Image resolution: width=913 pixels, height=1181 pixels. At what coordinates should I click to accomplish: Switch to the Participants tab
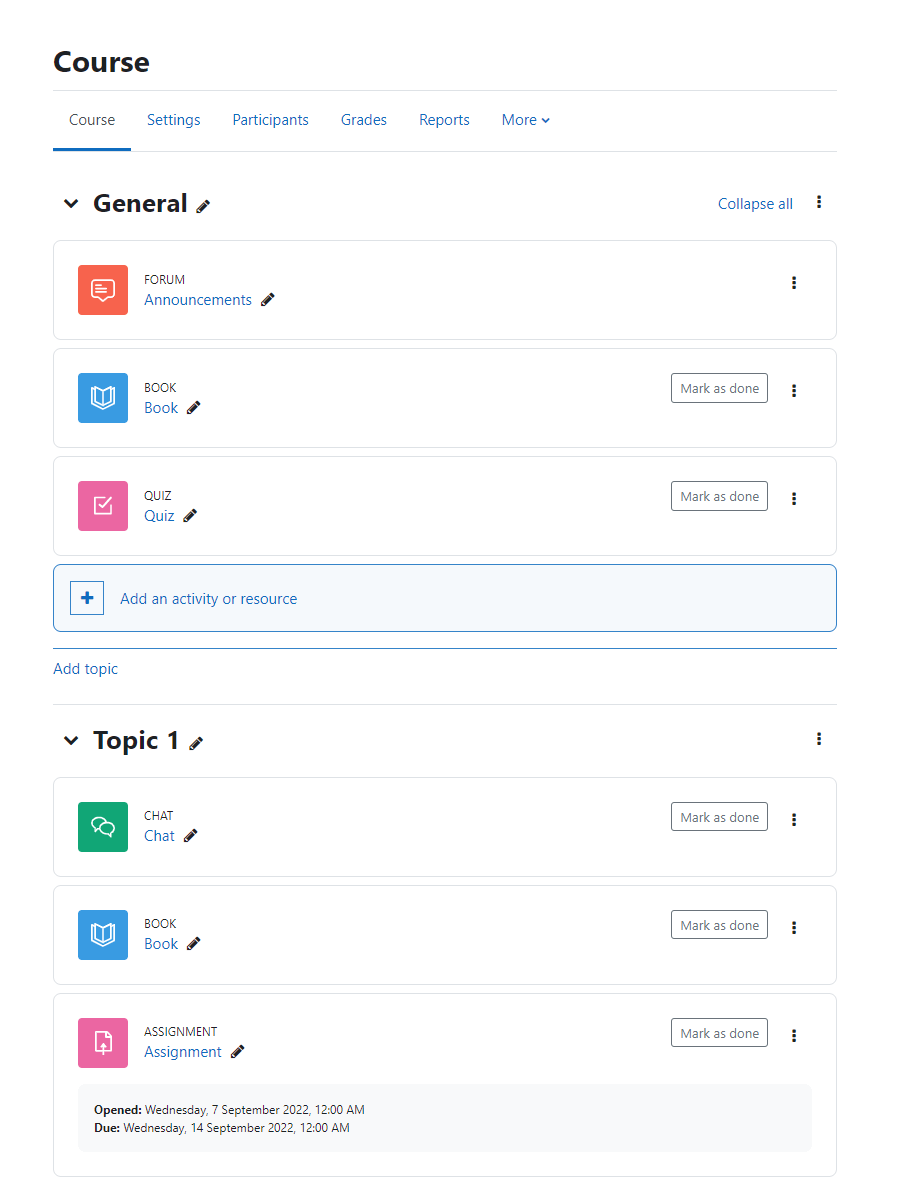pos(270,119)
